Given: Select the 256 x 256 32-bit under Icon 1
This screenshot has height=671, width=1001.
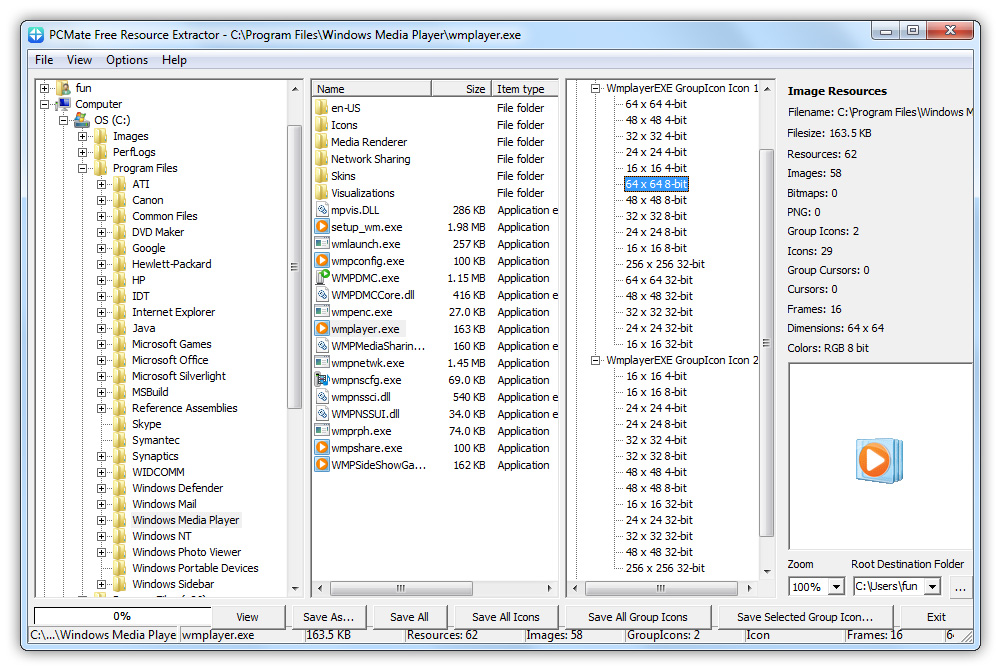Looking at the screenshot, I should tap(665, 264).
